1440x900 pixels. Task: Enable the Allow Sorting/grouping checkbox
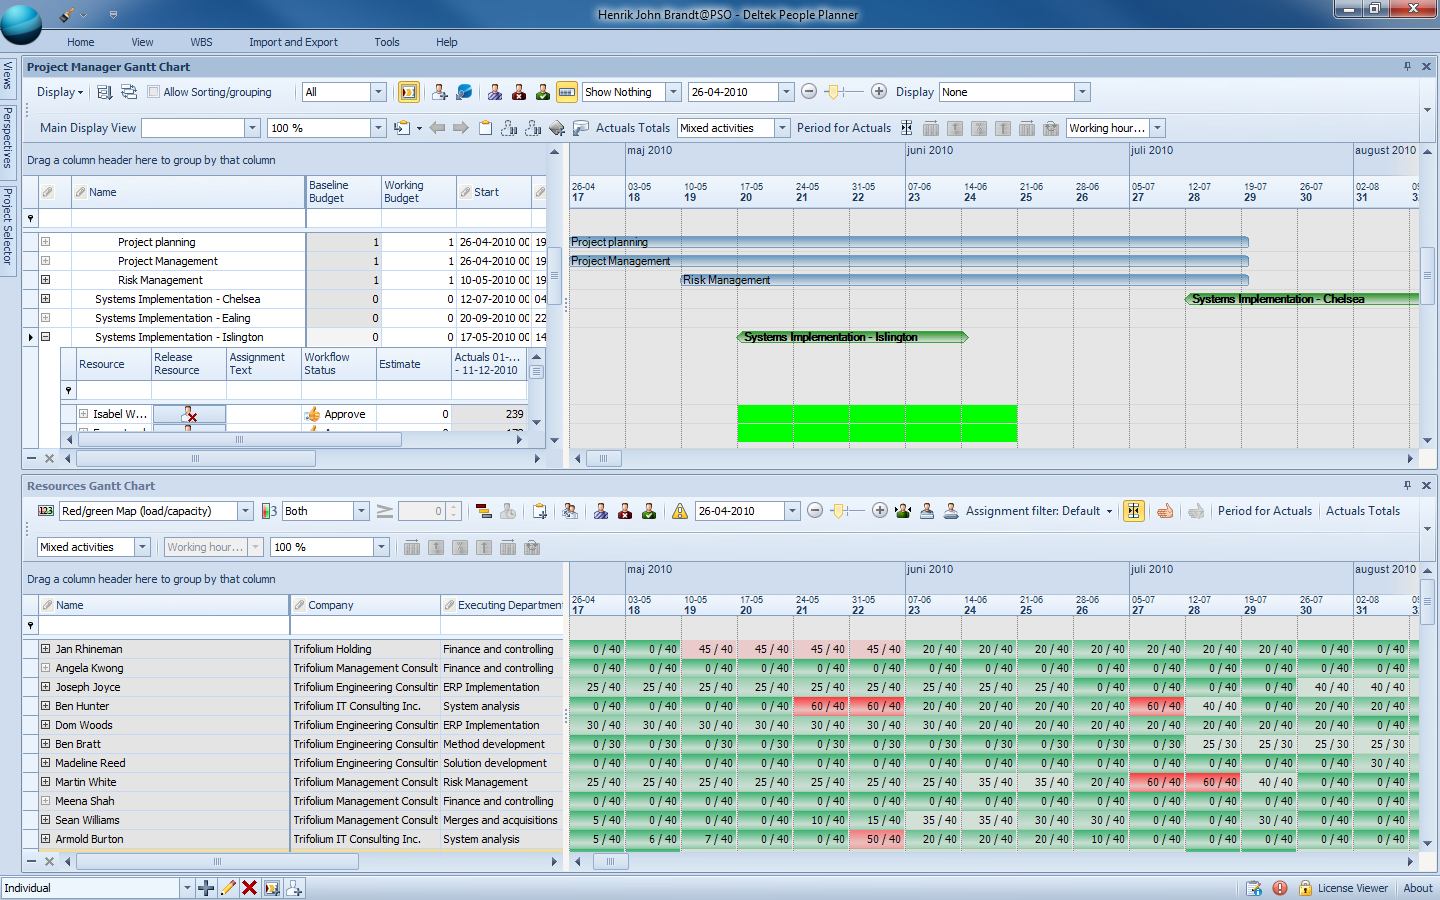click(153, 92)
